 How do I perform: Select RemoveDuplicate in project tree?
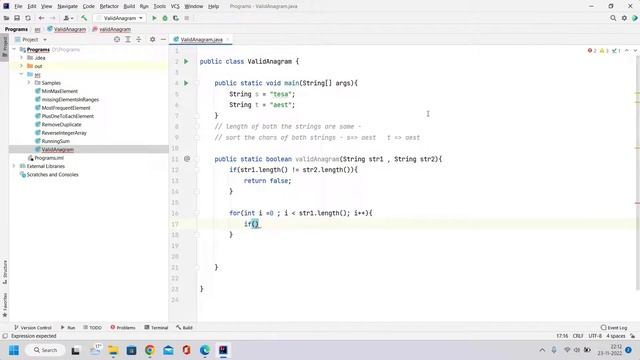click(x=61, y=124)
